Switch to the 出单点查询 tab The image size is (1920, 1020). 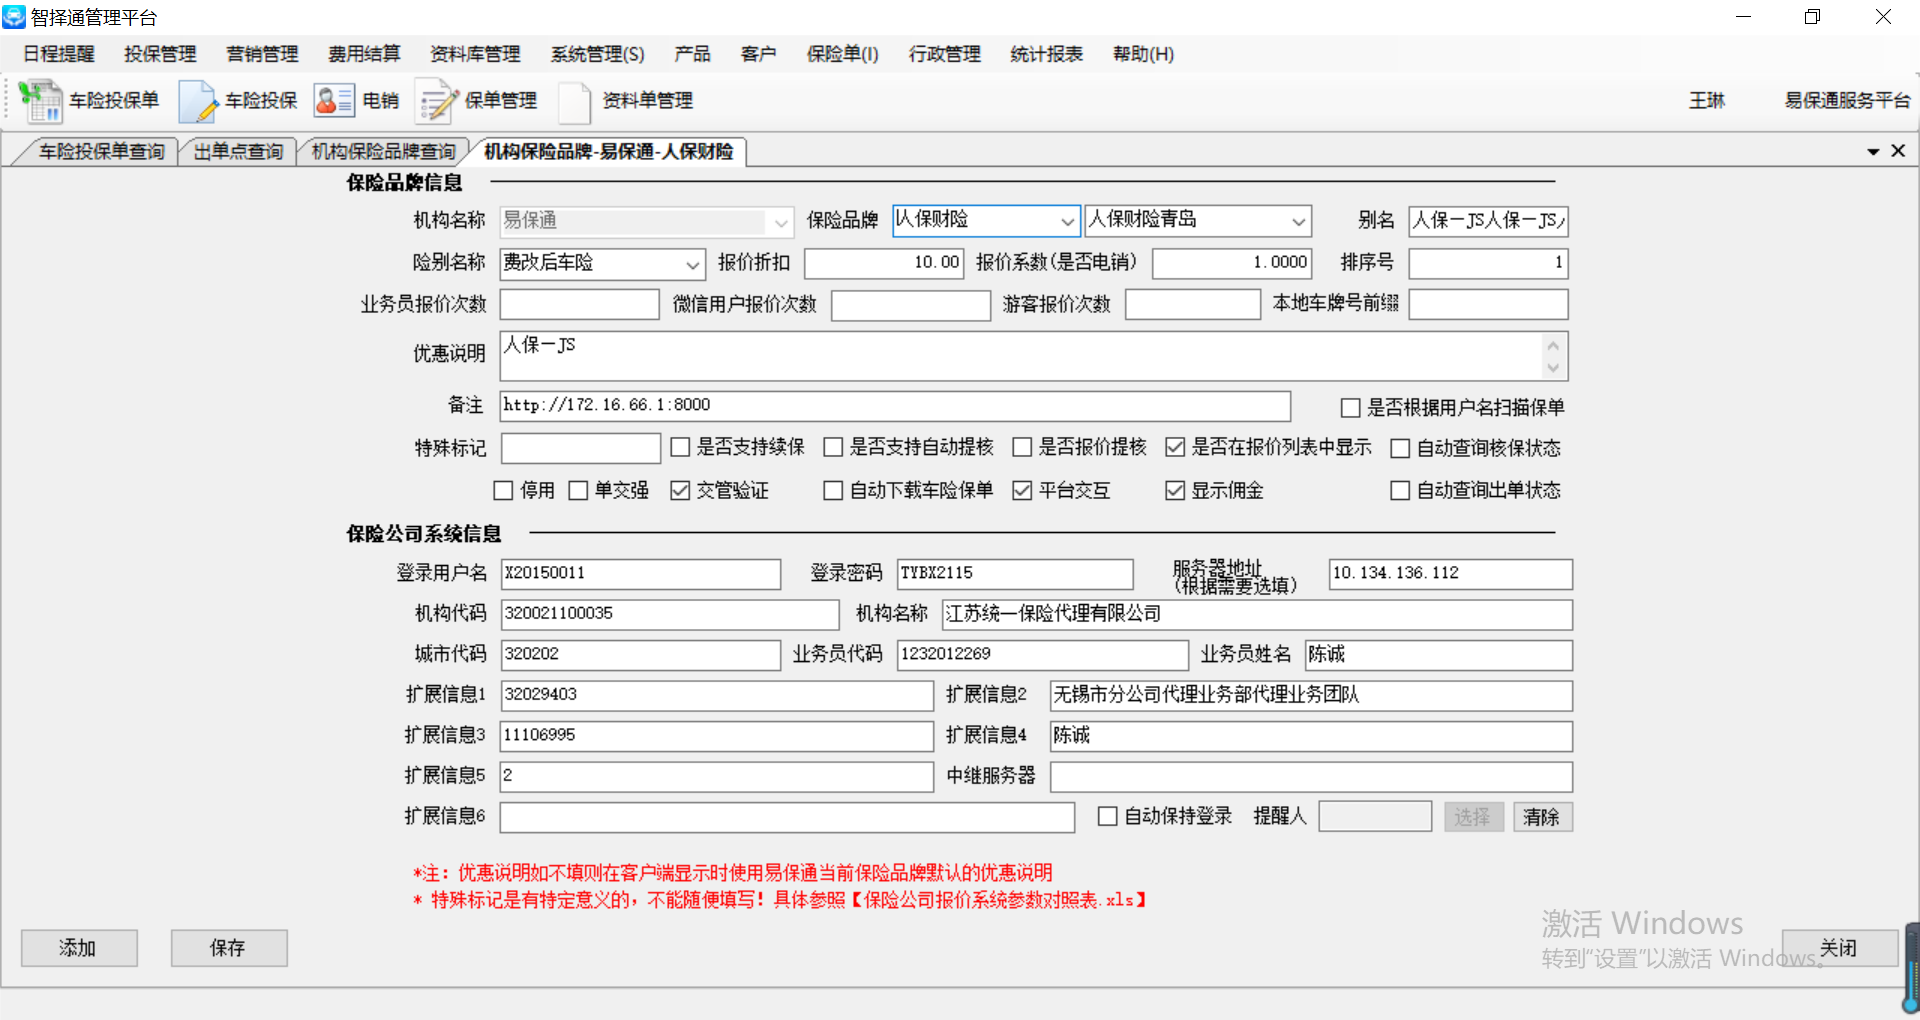tap(238, 152)
